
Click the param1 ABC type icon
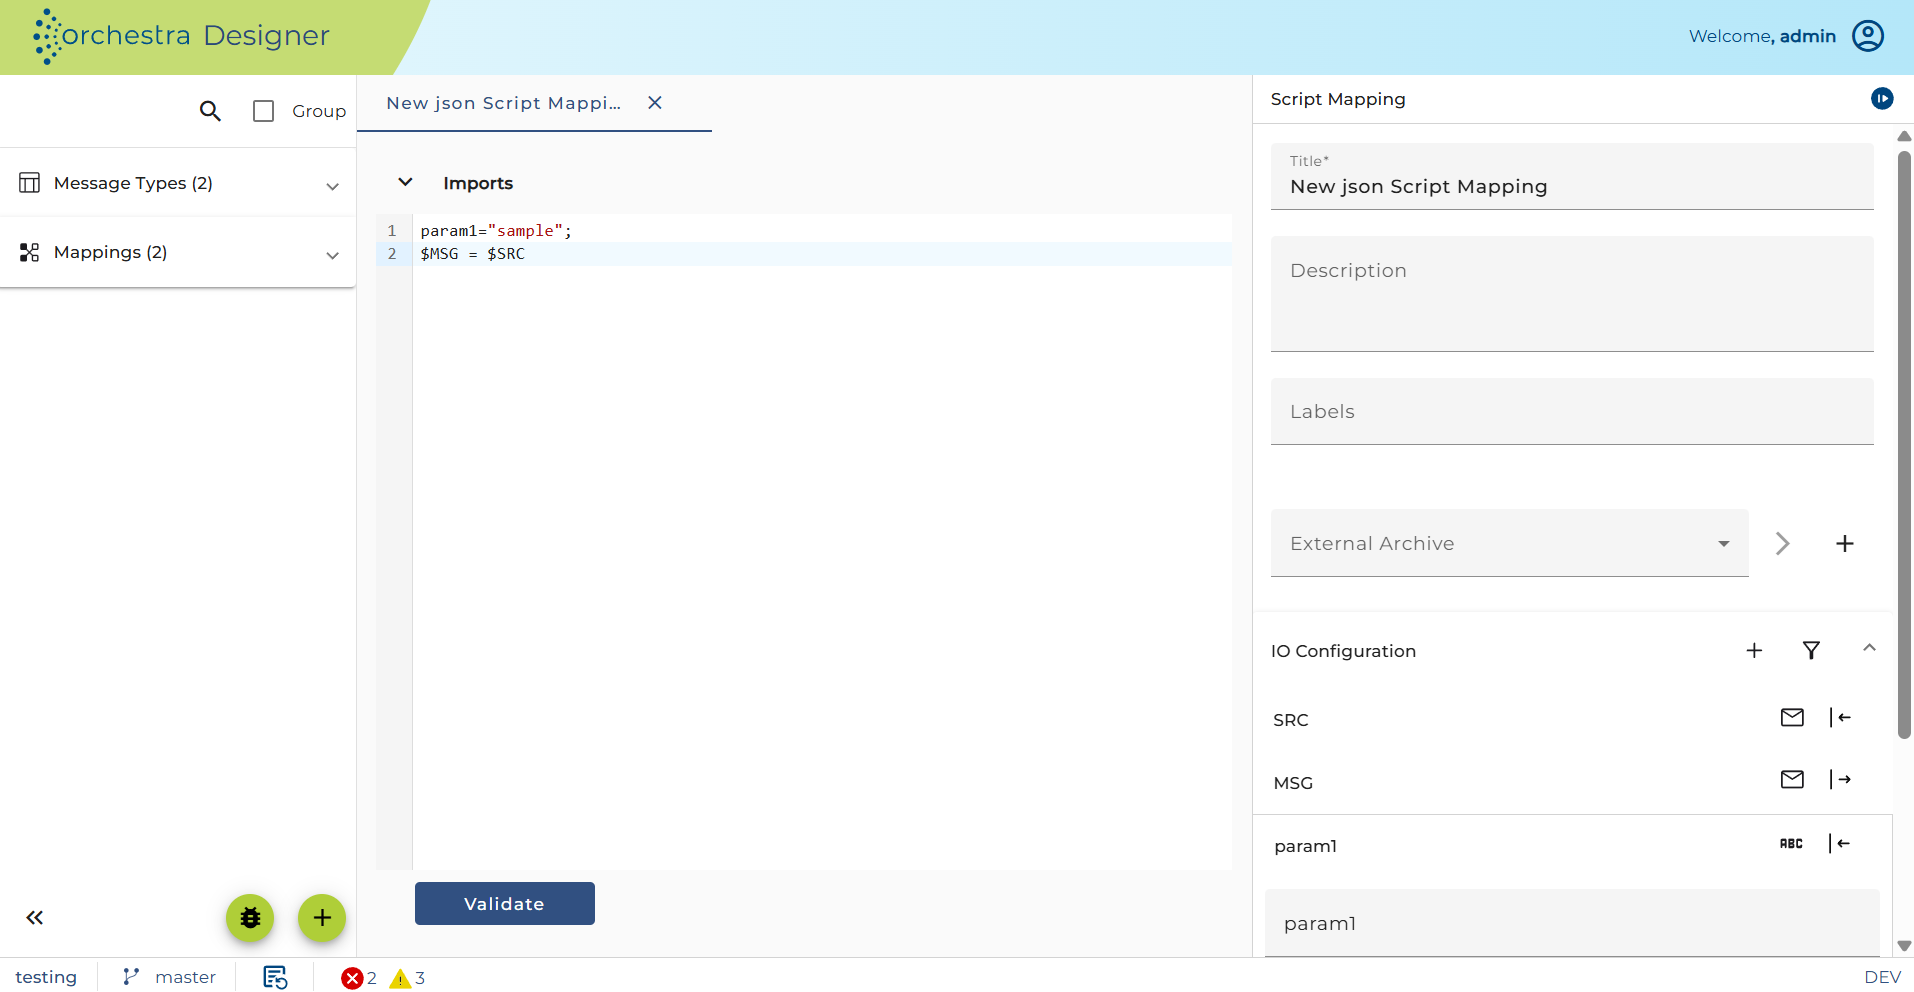1791,843
